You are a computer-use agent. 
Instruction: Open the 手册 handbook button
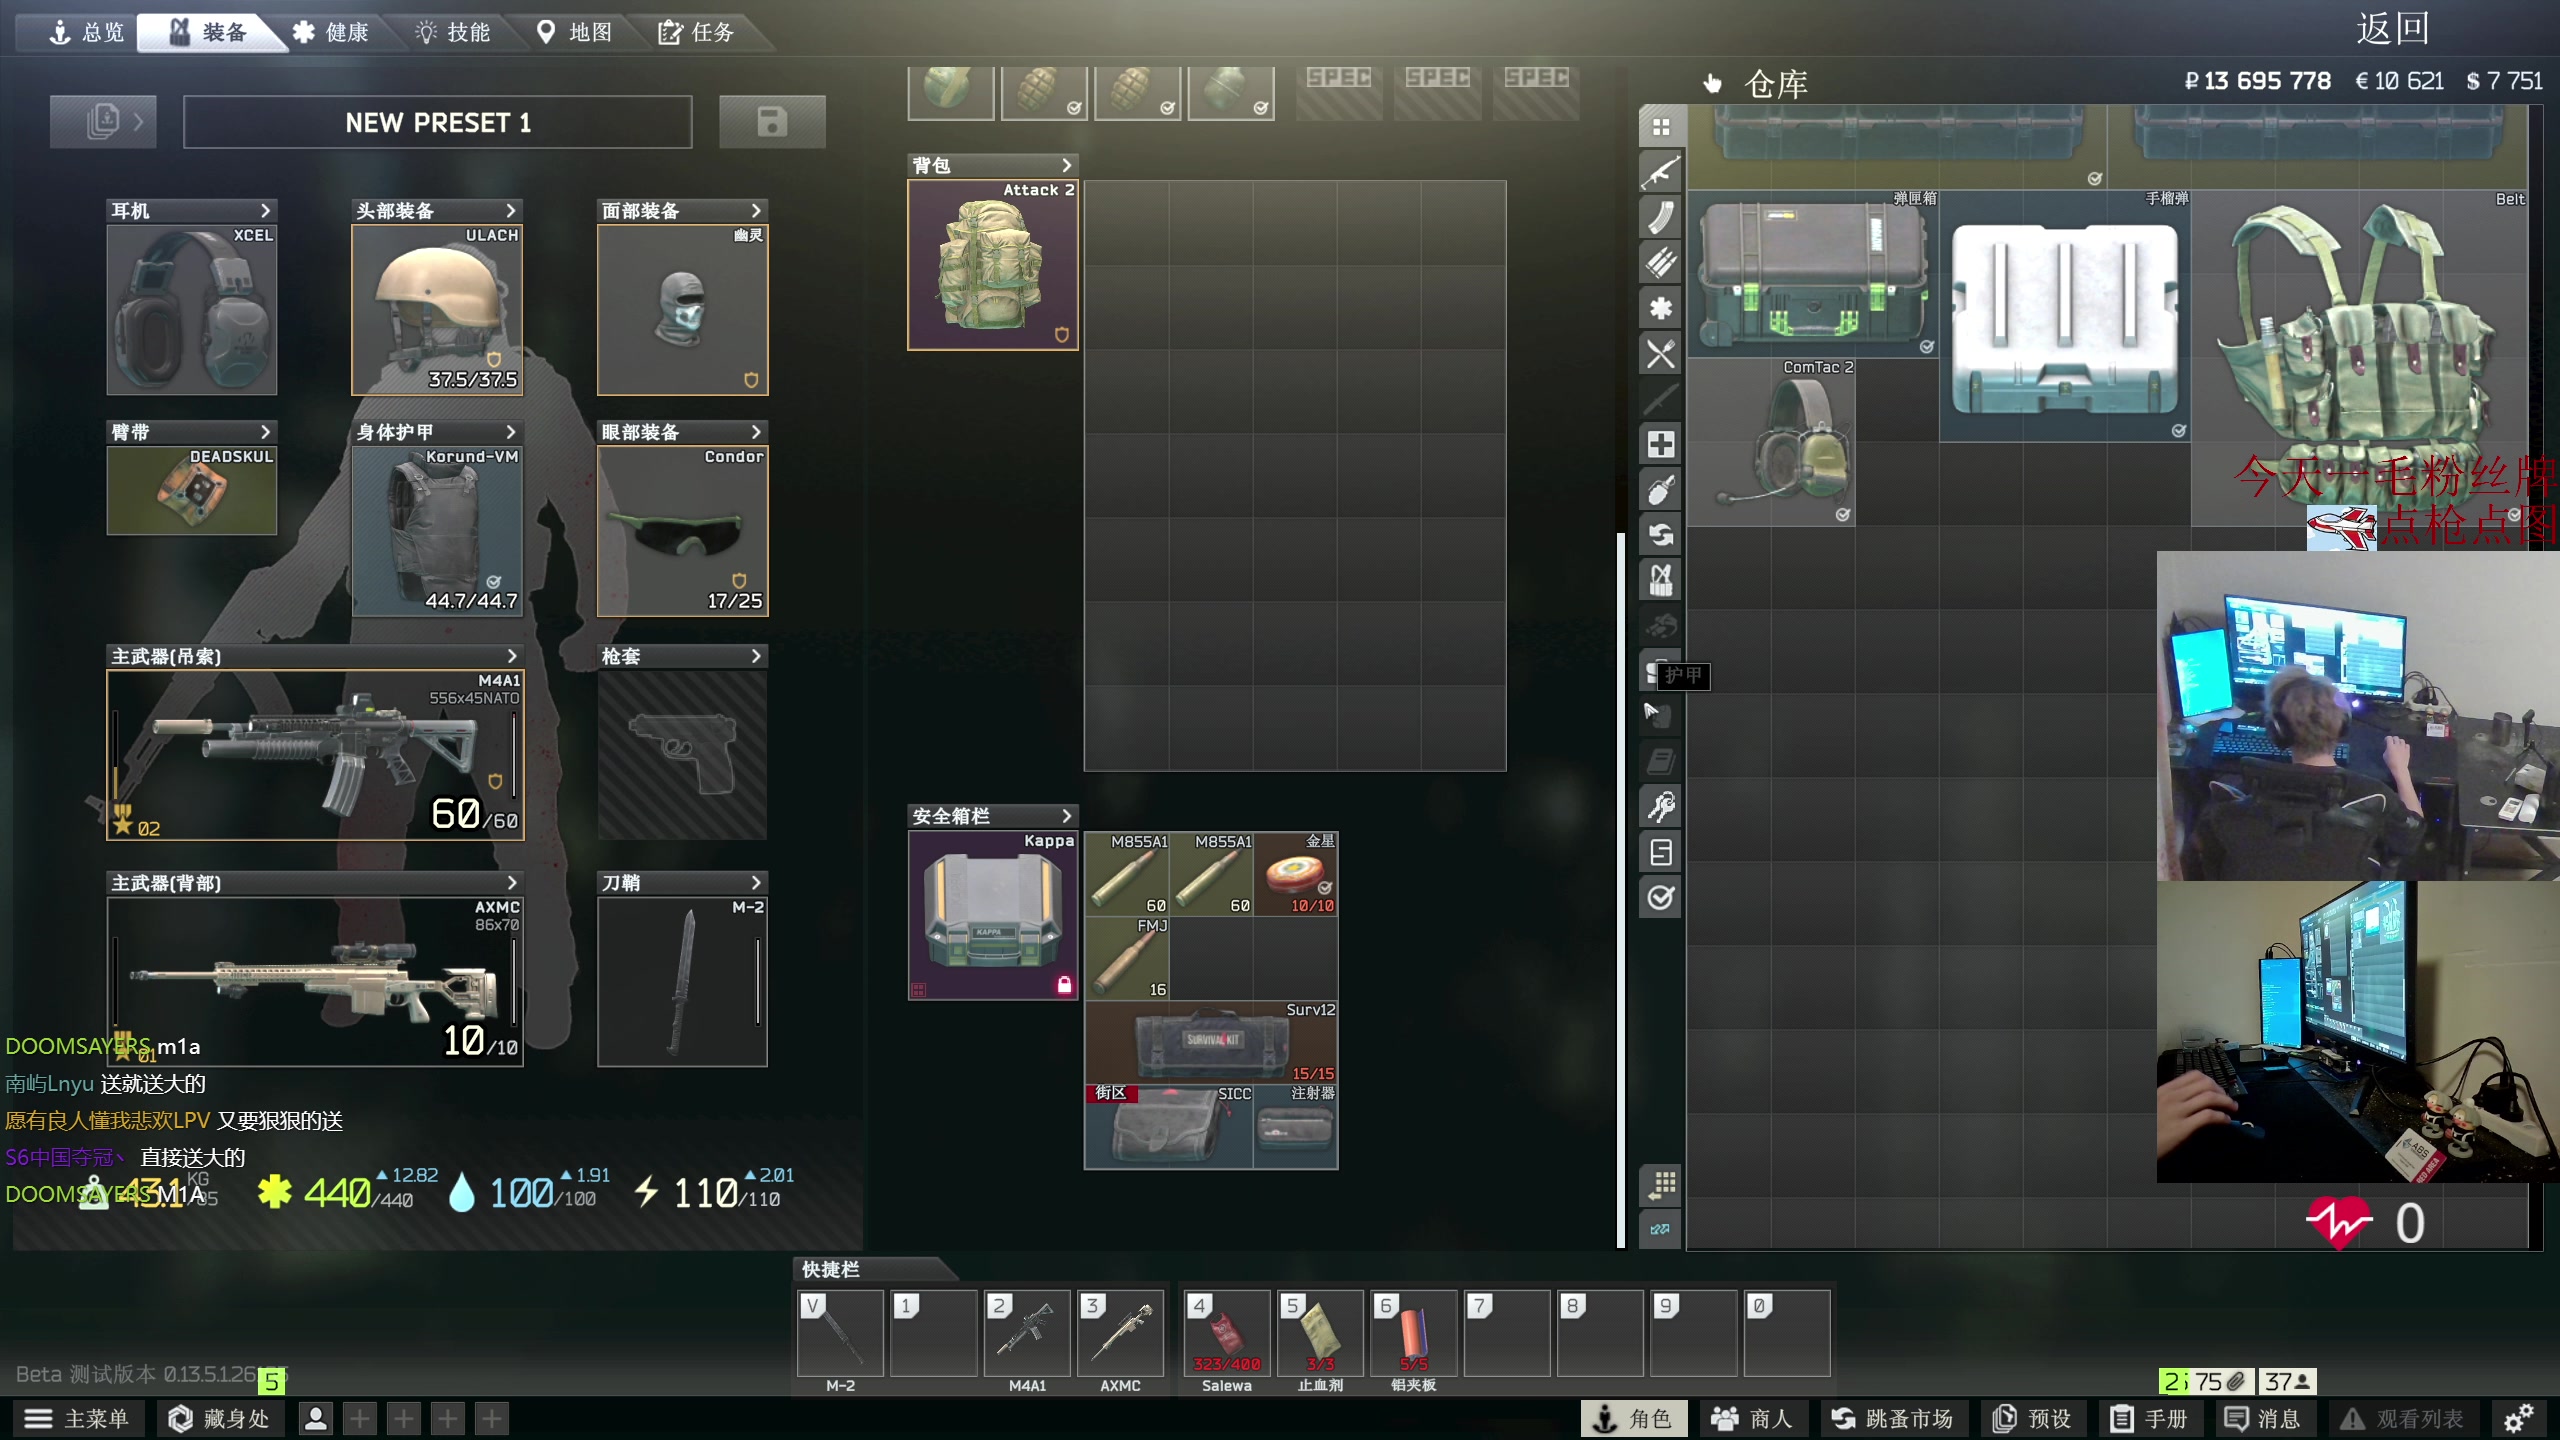point(2150,1418)
